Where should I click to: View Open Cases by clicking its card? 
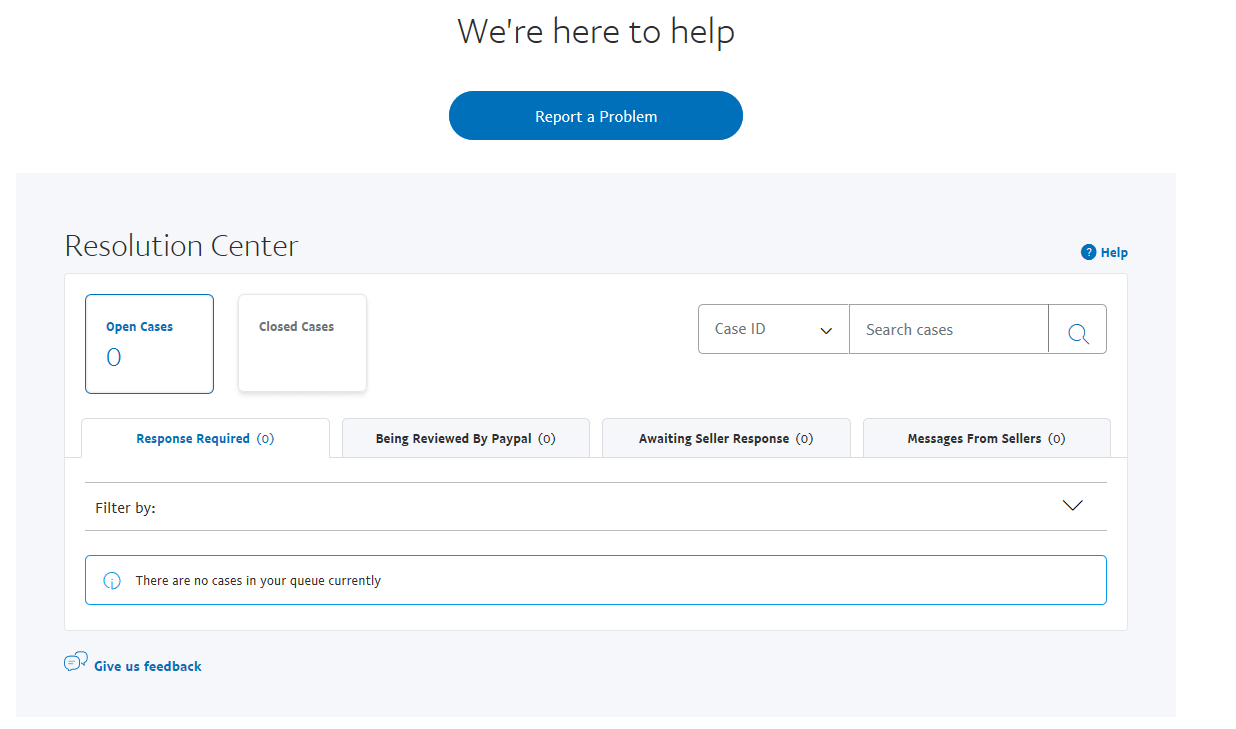(149, 343)
